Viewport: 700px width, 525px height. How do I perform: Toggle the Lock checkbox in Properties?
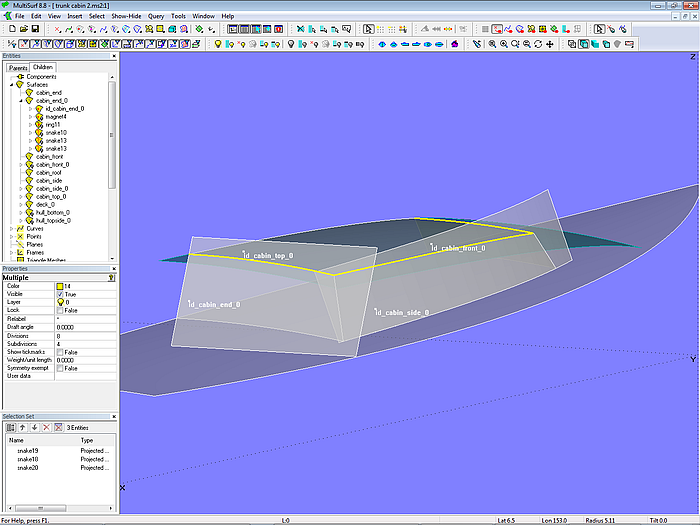click(60, 310)
